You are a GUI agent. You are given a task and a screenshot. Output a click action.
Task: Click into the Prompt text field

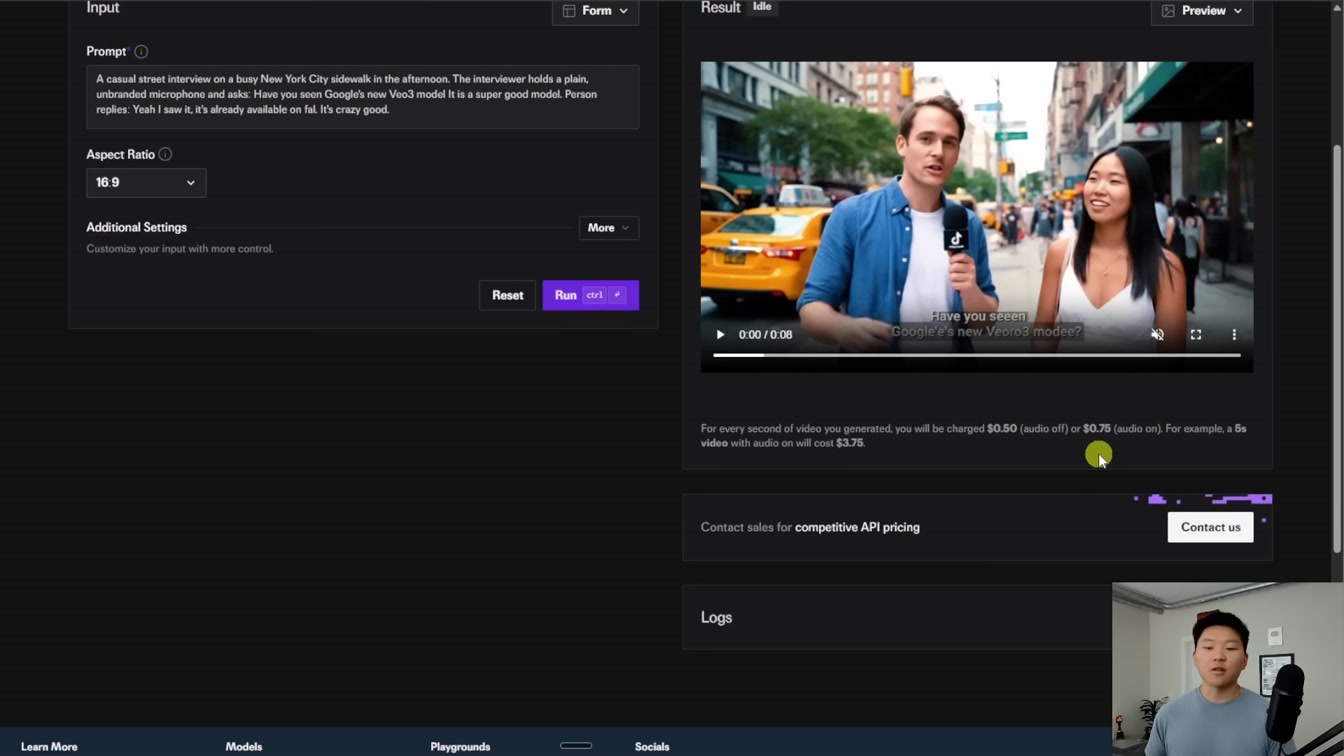pyautogui.click(x=362, y=97)
